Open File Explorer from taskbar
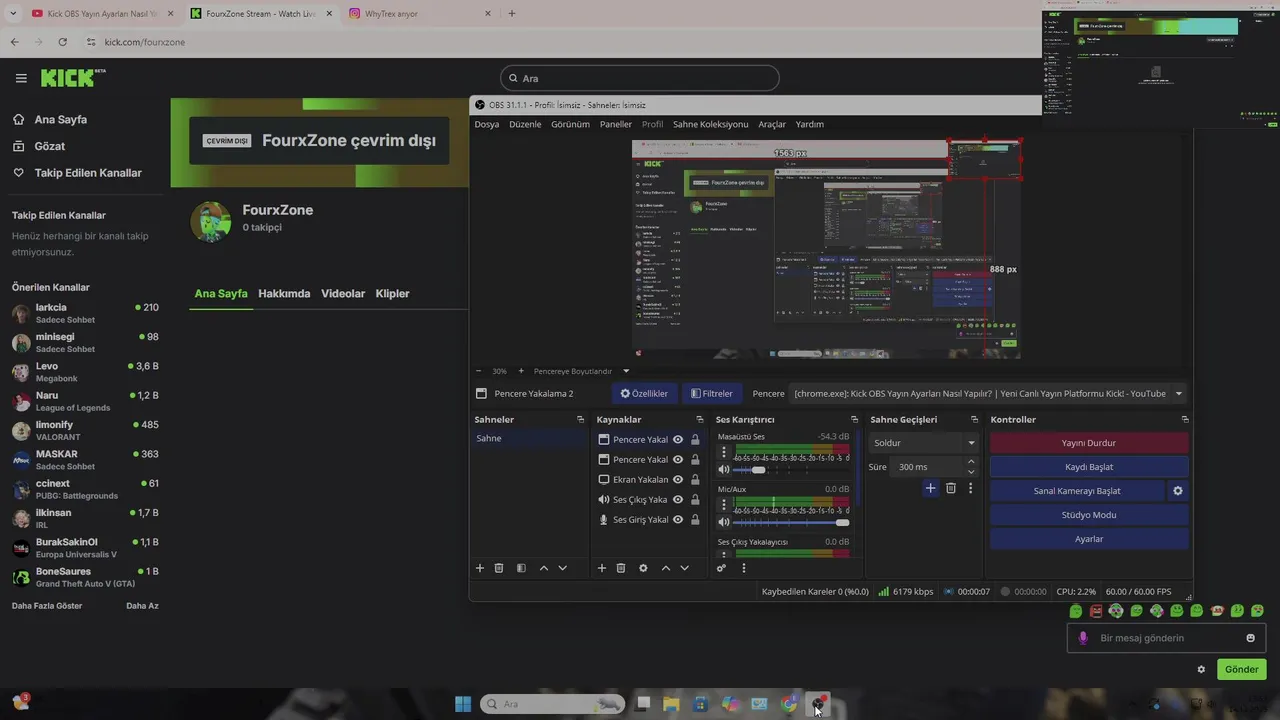This screenshot has width=1280, height=720. click(x=671, y=704)
